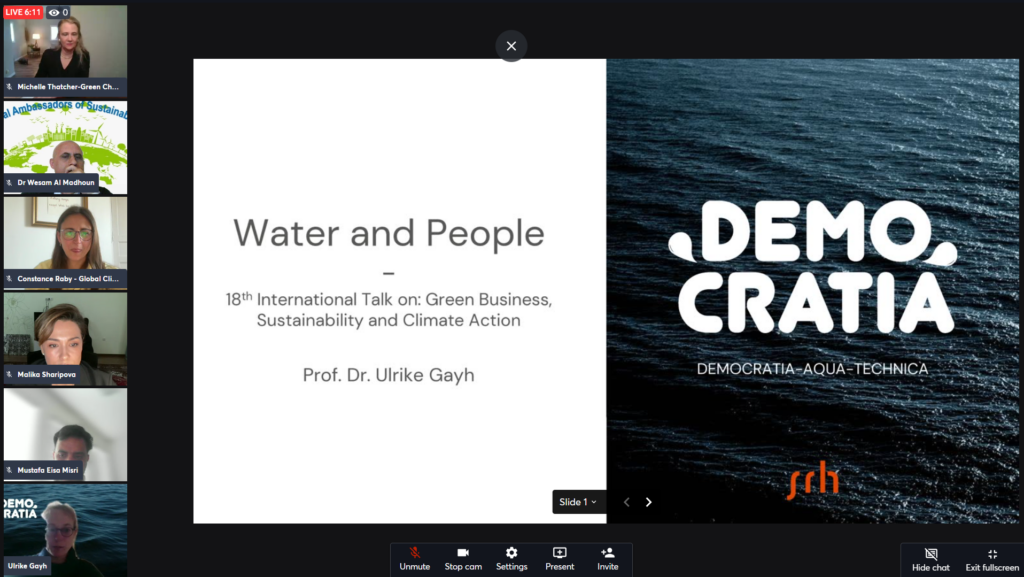Screen dimensions: 1024x577
Task: Click muted mic icon beside Mustafa Eisa Misri
Action: tap(10, 470)
